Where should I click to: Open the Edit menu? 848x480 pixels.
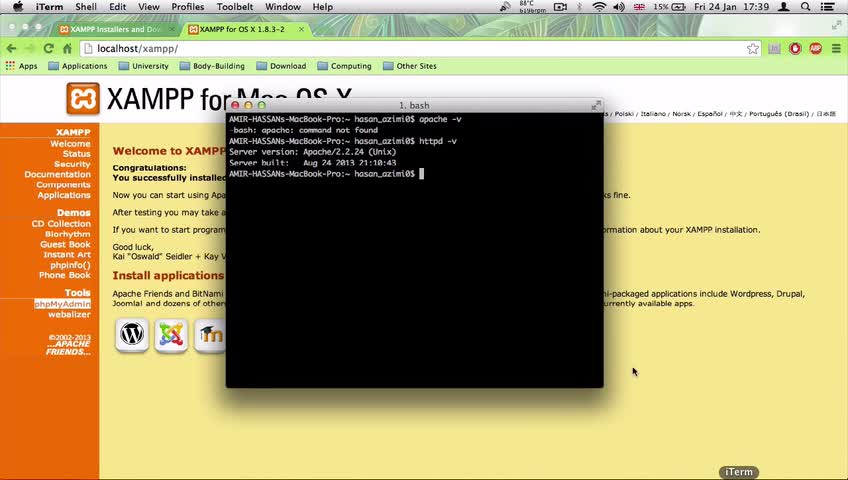pos(117,7)
